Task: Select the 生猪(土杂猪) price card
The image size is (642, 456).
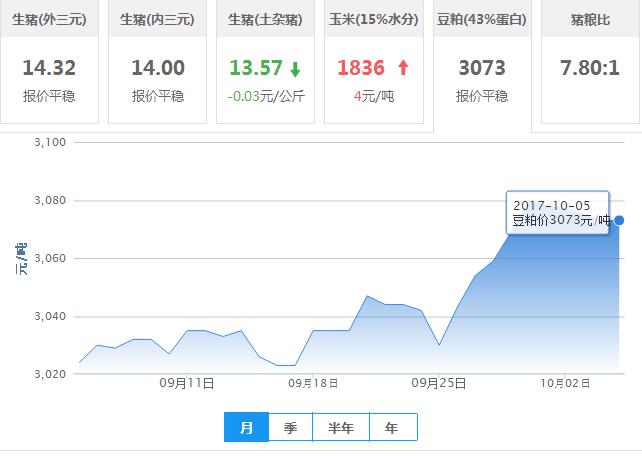Action: point(265,61)
